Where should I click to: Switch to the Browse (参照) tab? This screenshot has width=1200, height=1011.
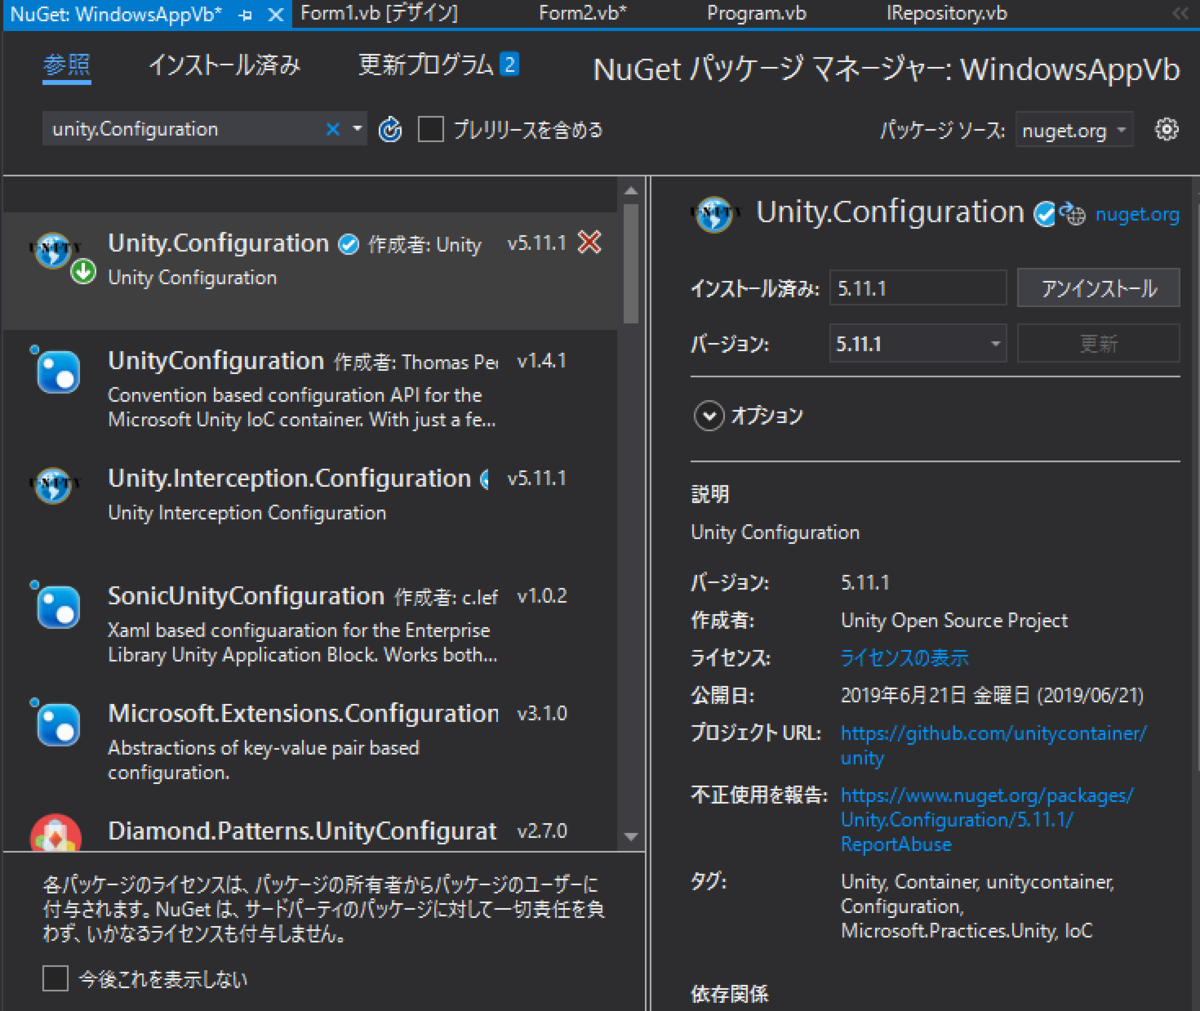[67, 65]
